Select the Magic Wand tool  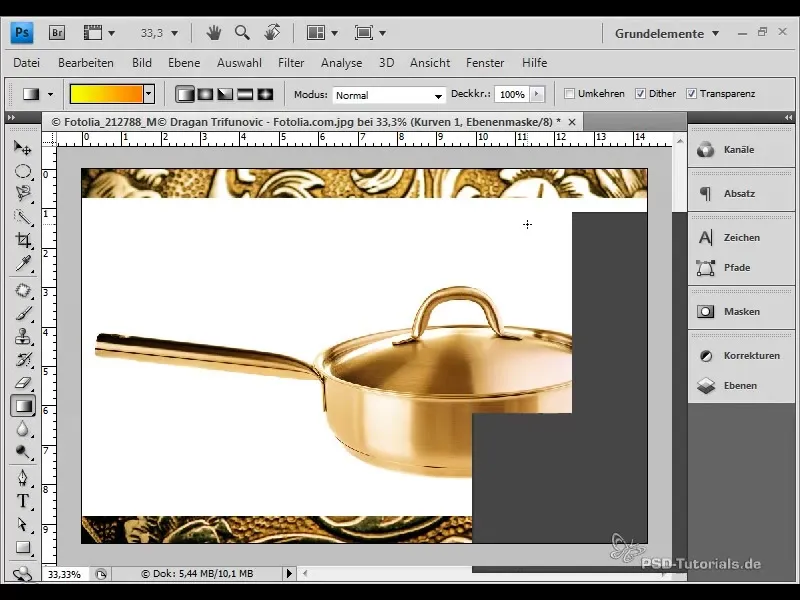[22, 217]
